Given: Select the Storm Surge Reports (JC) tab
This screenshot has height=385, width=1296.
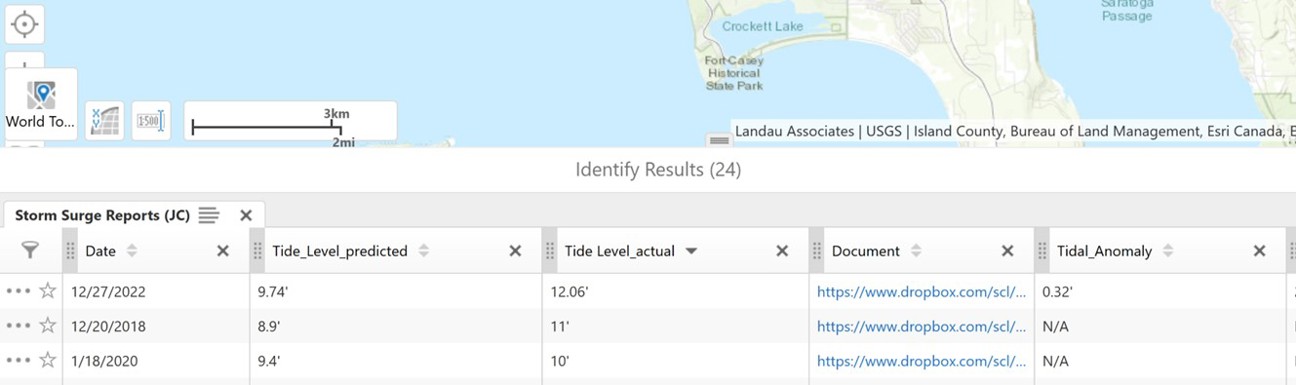Looking at the screenshot, I should (x=102, y=215).
